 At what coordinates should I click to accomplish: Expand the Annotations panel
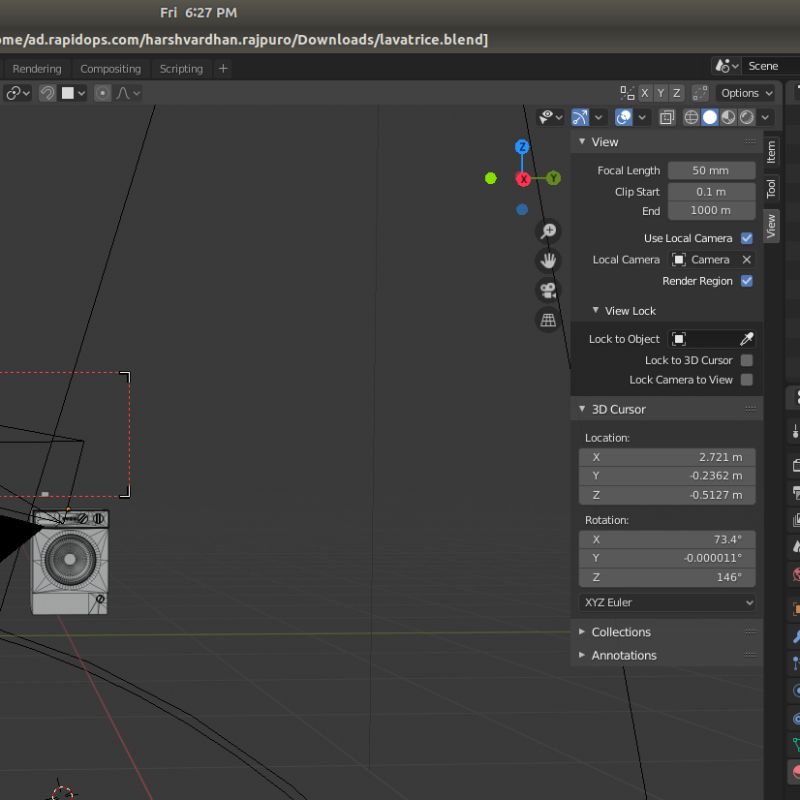(x=582, y=655)
